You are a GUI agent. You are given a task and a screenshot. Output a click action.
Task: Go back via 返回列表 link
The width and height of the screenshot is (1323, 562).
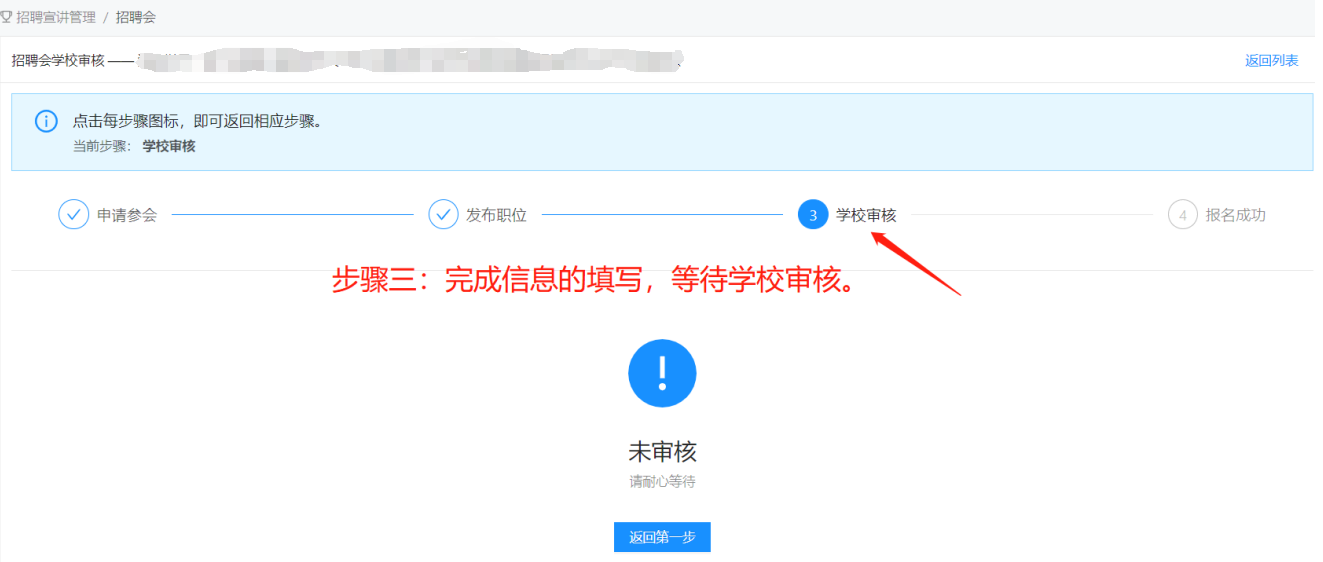[1271, 60]
